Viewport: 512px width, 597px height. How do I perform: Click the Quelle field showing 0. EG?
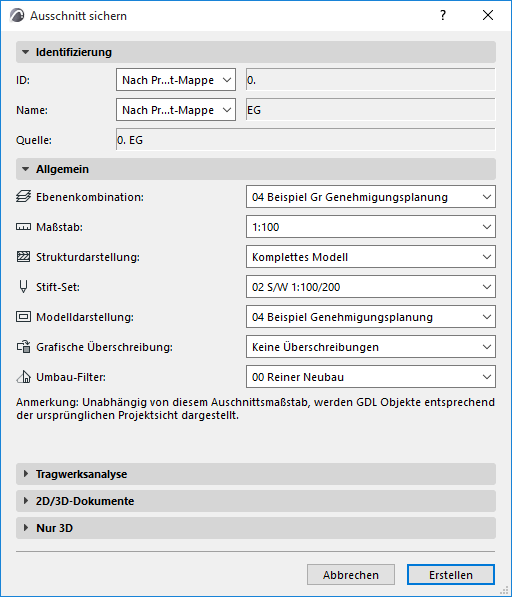306,140
